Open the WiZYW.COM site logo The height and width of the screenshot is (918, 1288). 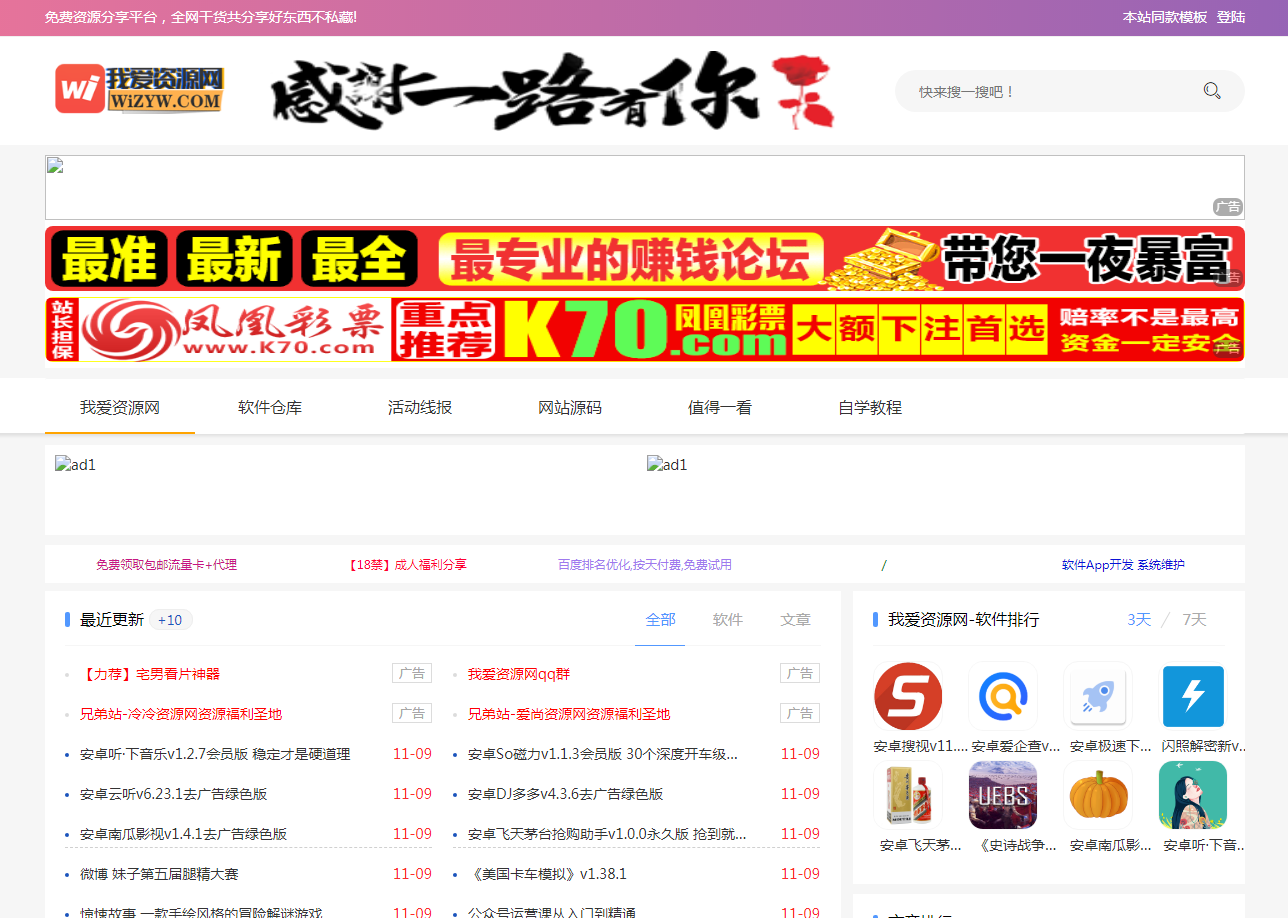click(x=139, y=89)
